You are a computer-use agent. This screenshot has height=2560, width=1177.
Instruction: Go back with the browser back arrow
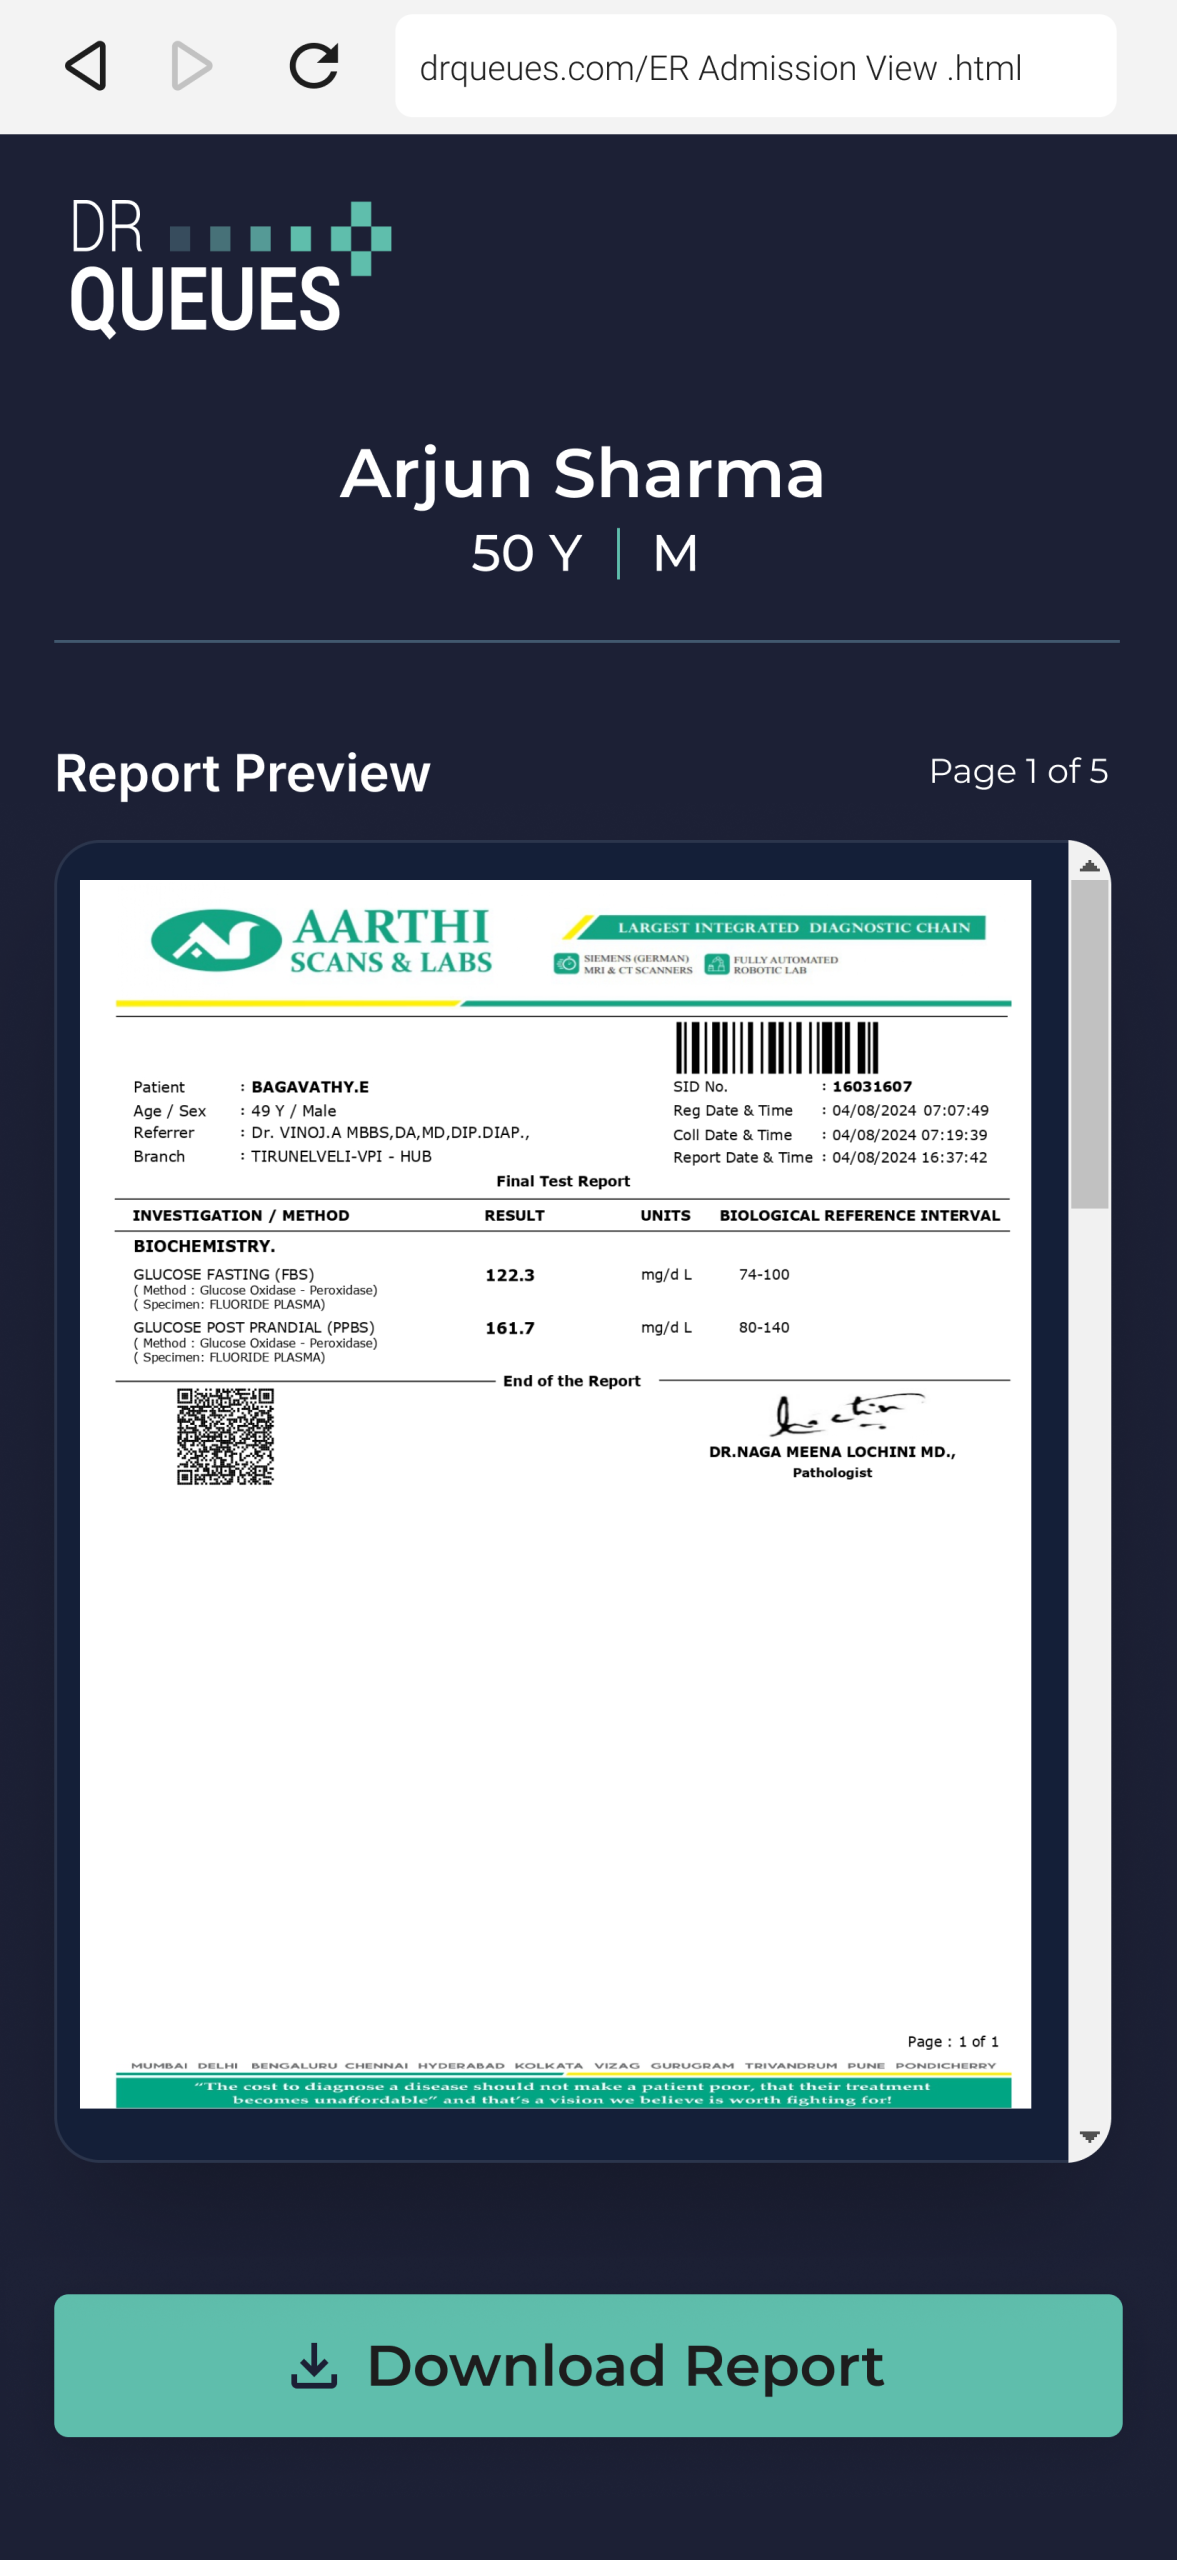(x=86, y=67)
